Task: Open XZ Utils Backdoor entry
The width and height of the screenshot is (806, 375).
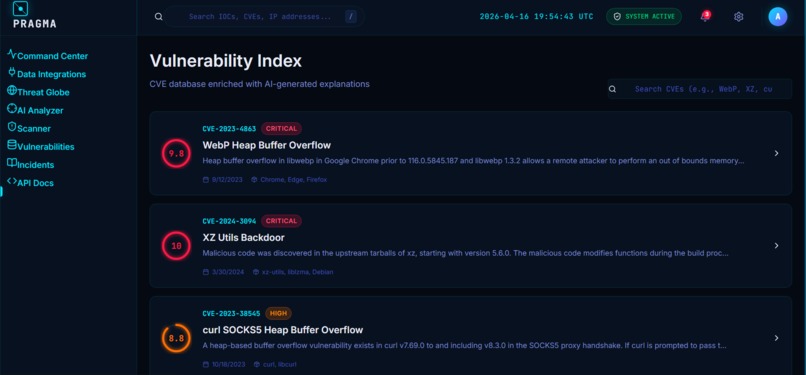Action: tap(244, 237)
